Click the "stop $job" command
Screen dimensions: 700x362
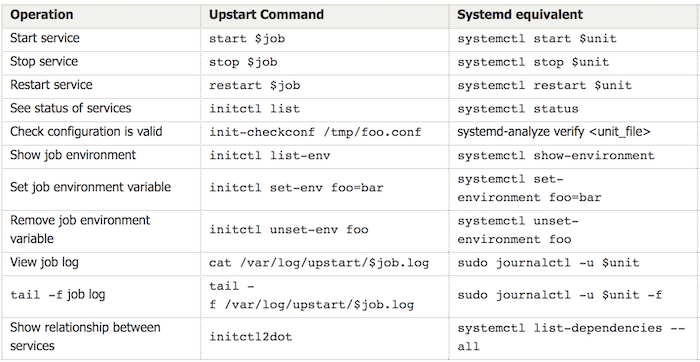(x=243, y=62)
